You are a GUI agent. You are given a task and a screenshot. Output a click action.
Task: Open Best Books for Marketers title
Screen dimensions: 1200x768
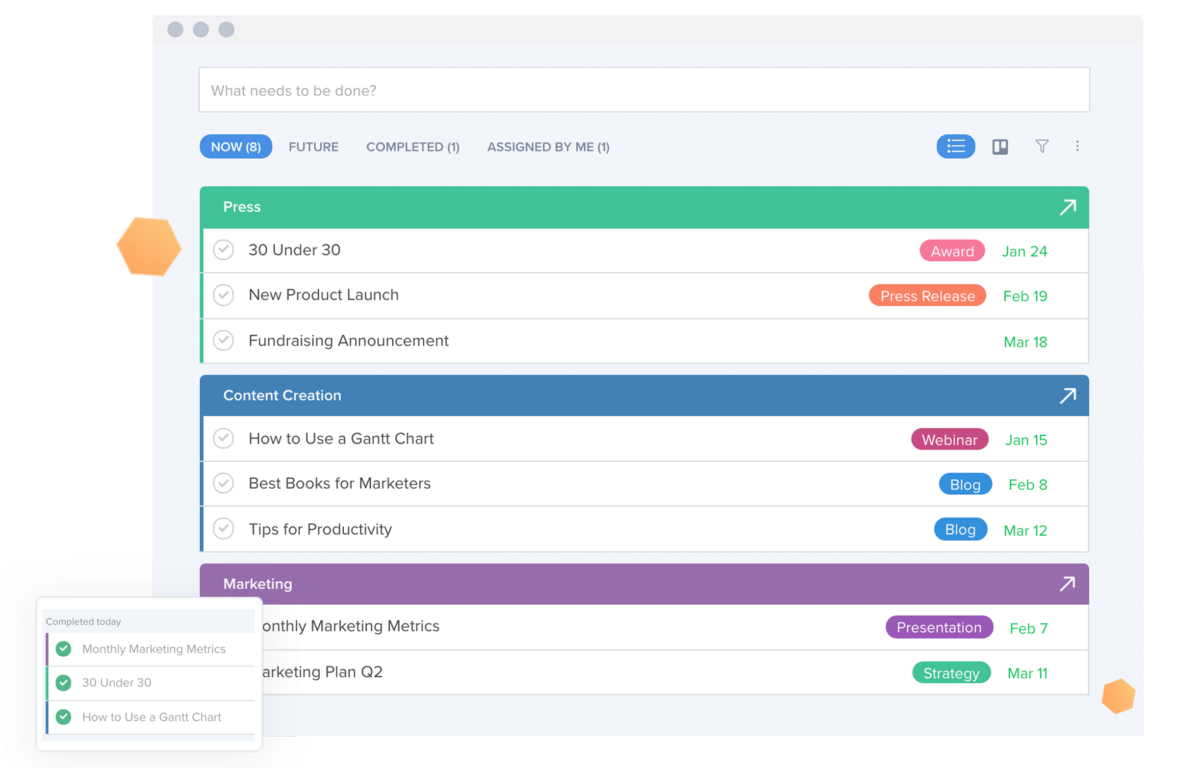tap(340, 483)
